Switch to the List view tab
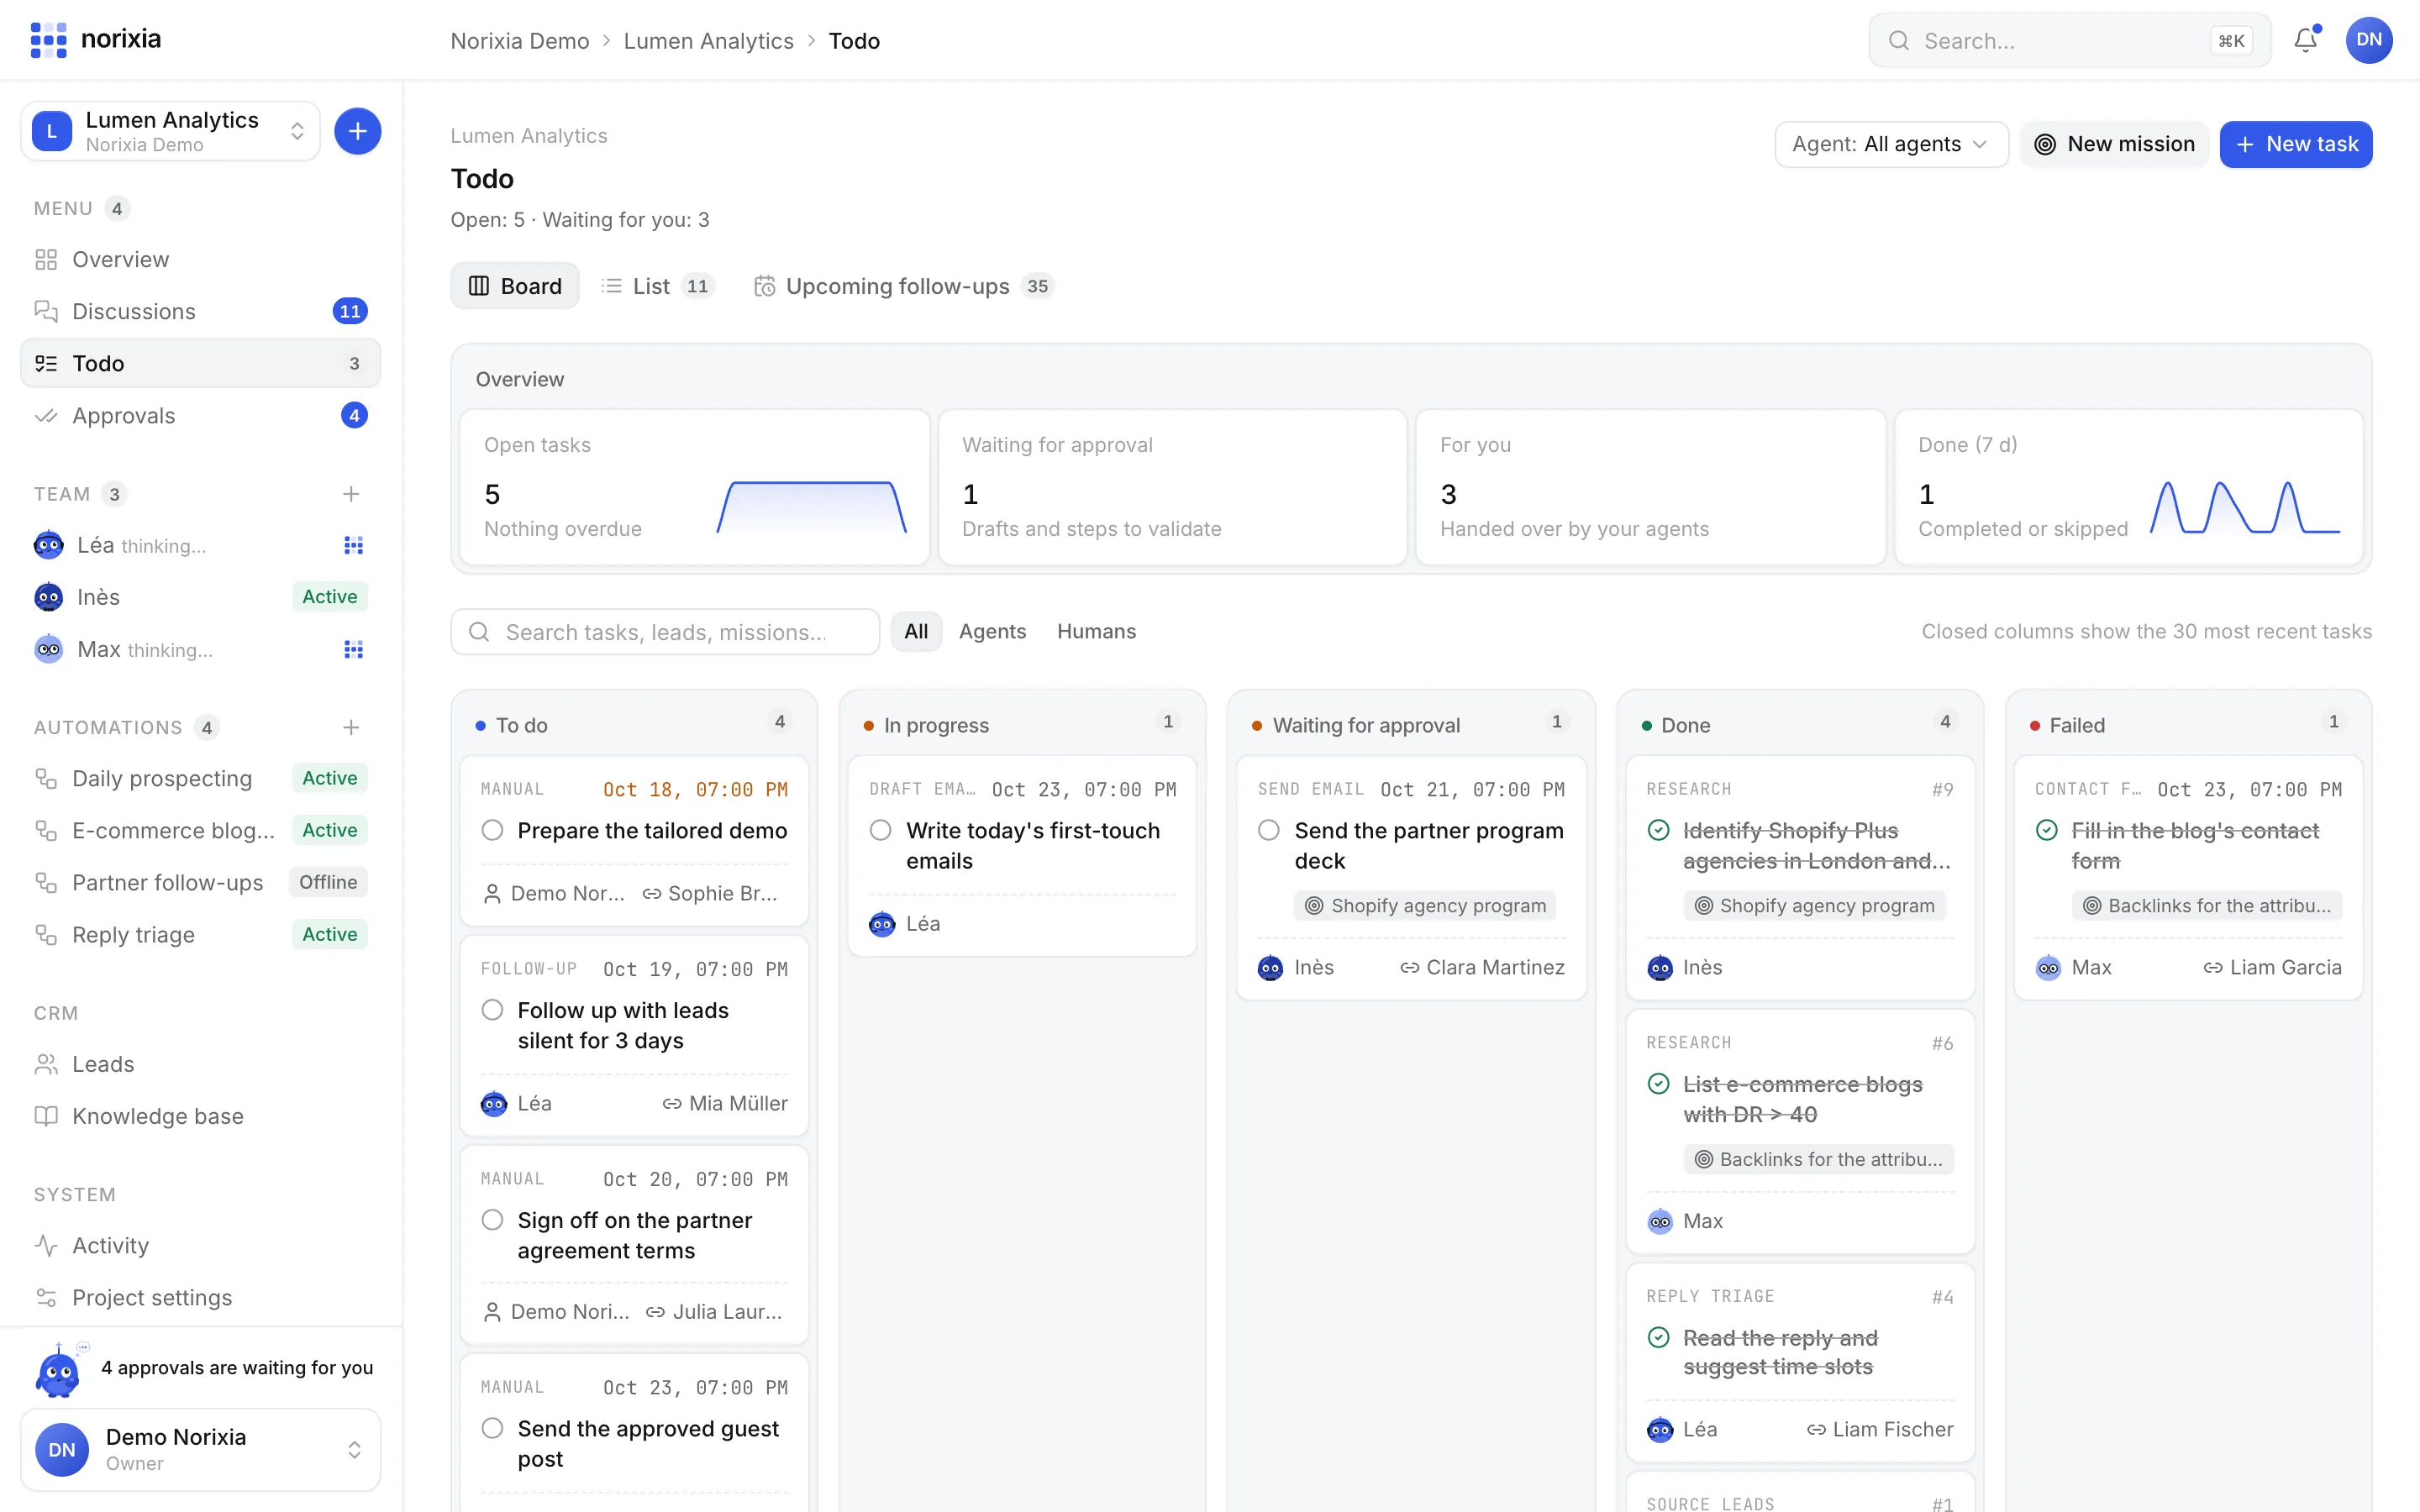2420x1512 pixels. 657,286
